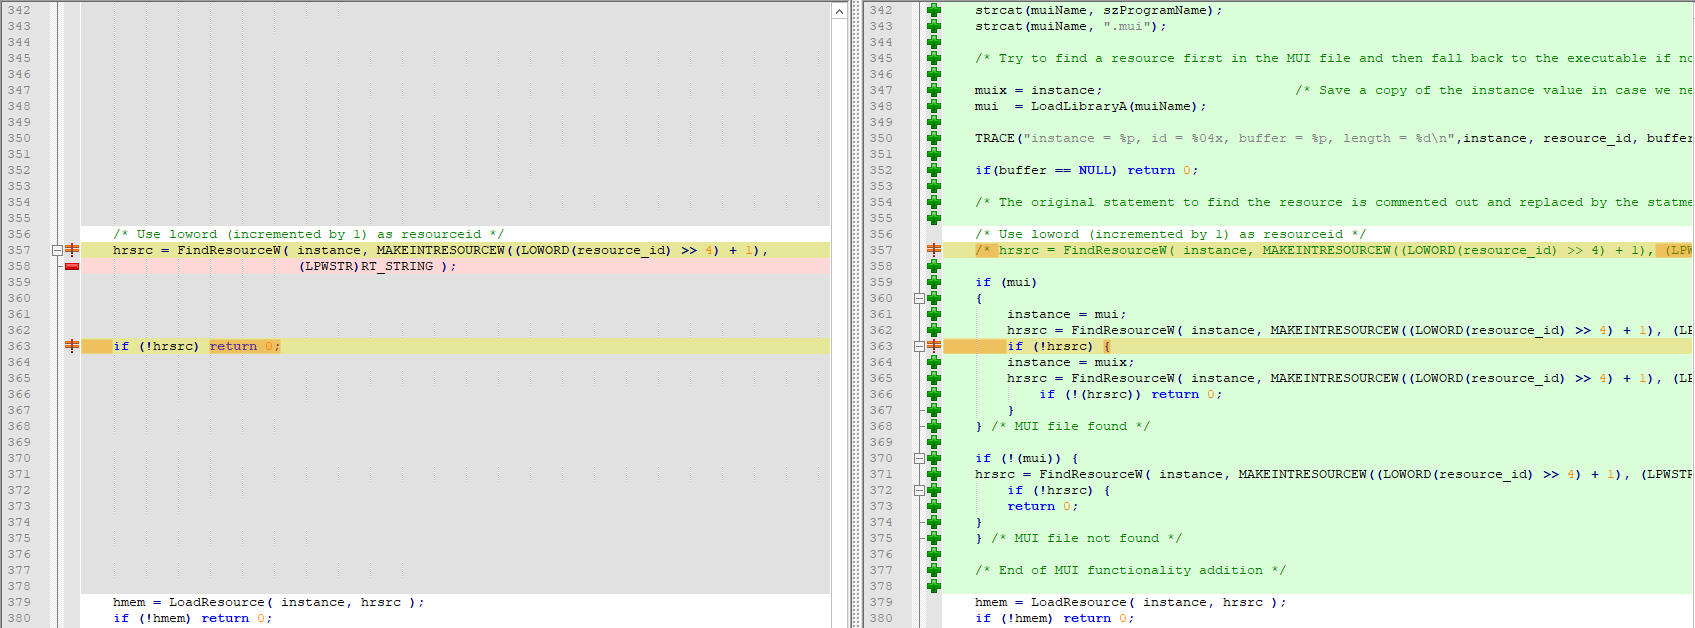
Task: Click the green added marker on right line 375
Action: click(x=934, y=538)
